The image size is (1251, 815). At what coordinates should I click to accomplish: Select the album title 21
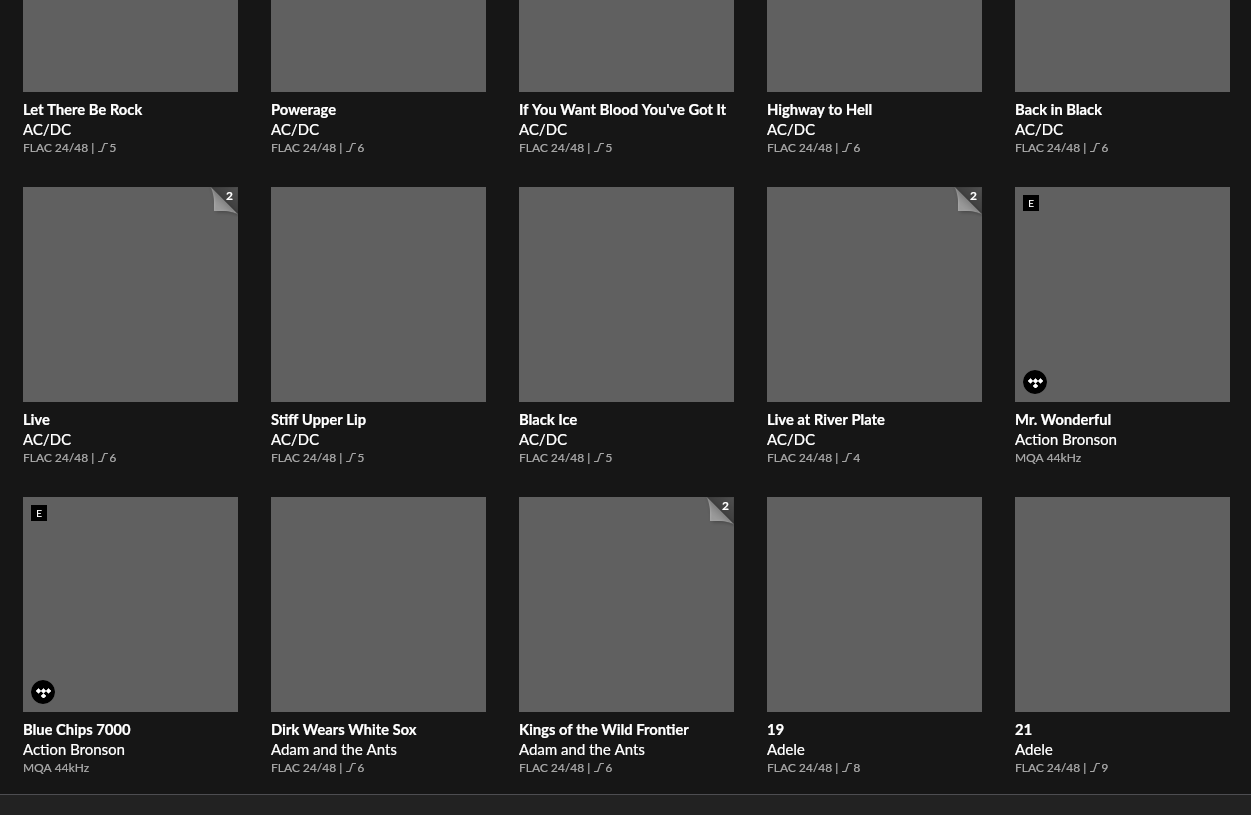1023,730
